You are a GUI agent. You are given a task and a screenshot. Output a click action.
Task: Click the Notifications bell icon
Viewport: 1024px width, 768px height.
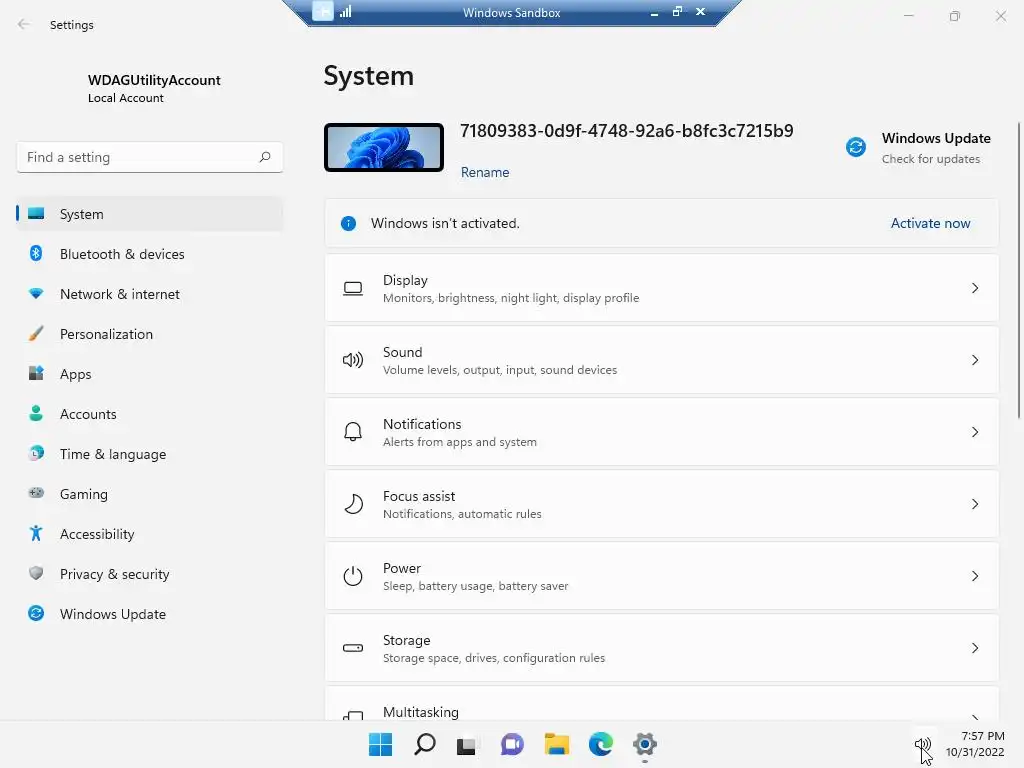(x=353, y=432)
